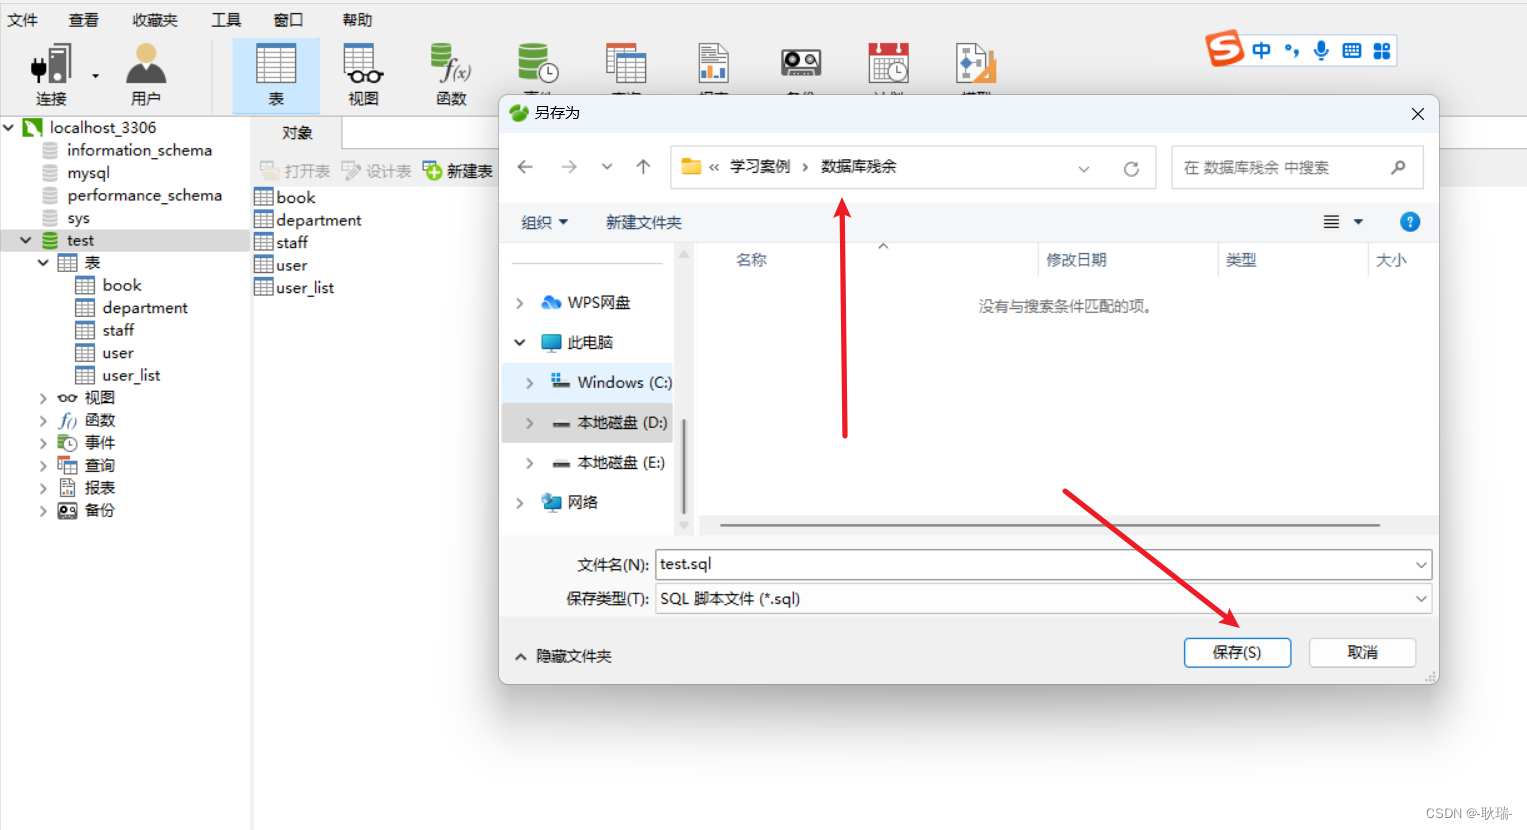Click the Open Table (打开表) button
The height and width of the screenshot is (830, 1527).
(x=295, y=171)
